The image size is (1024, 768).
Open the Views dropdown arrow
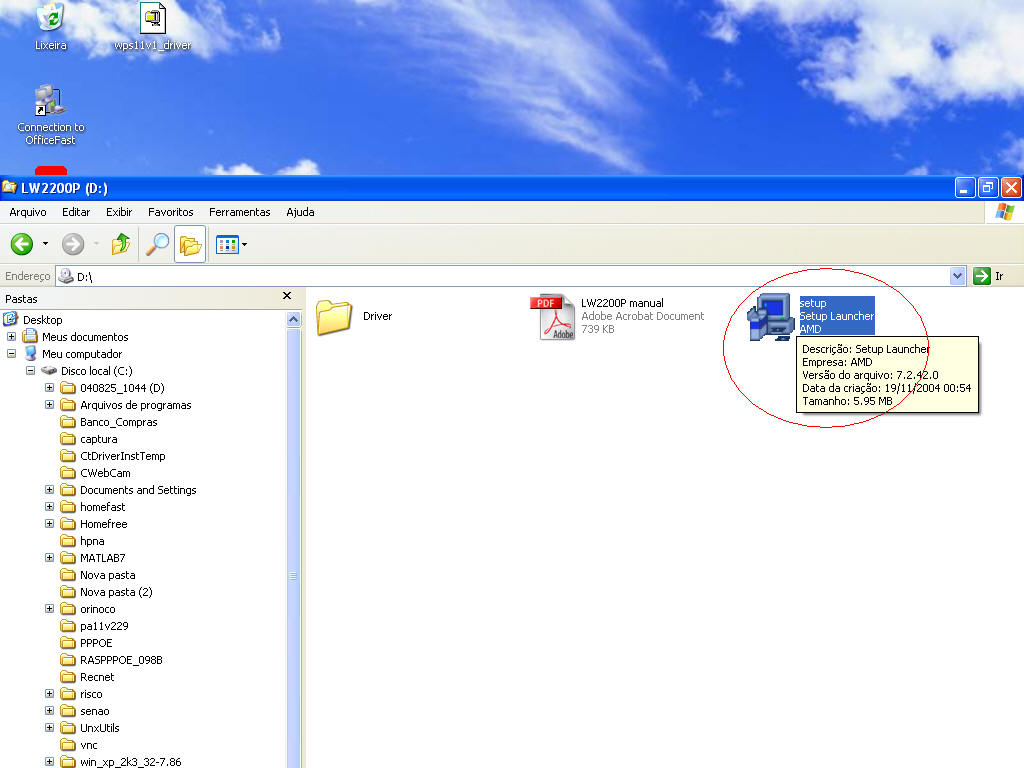(x=244, y=244)
